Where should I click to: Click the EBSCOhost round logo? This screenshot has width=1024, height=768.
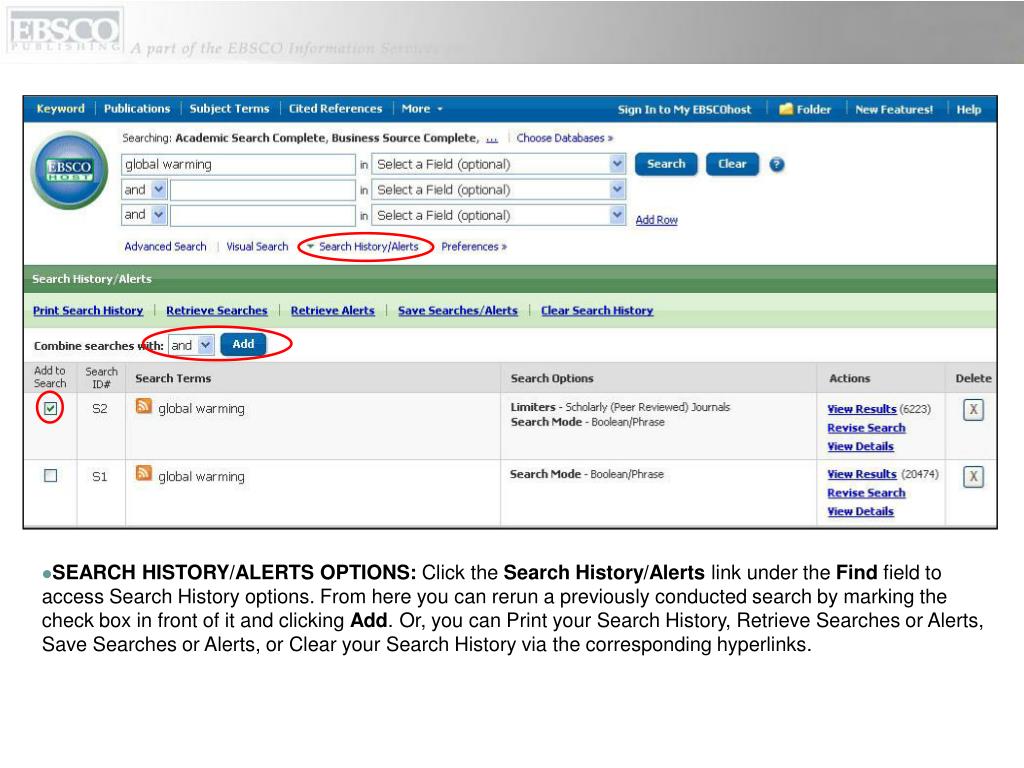(x=69, y=170)
